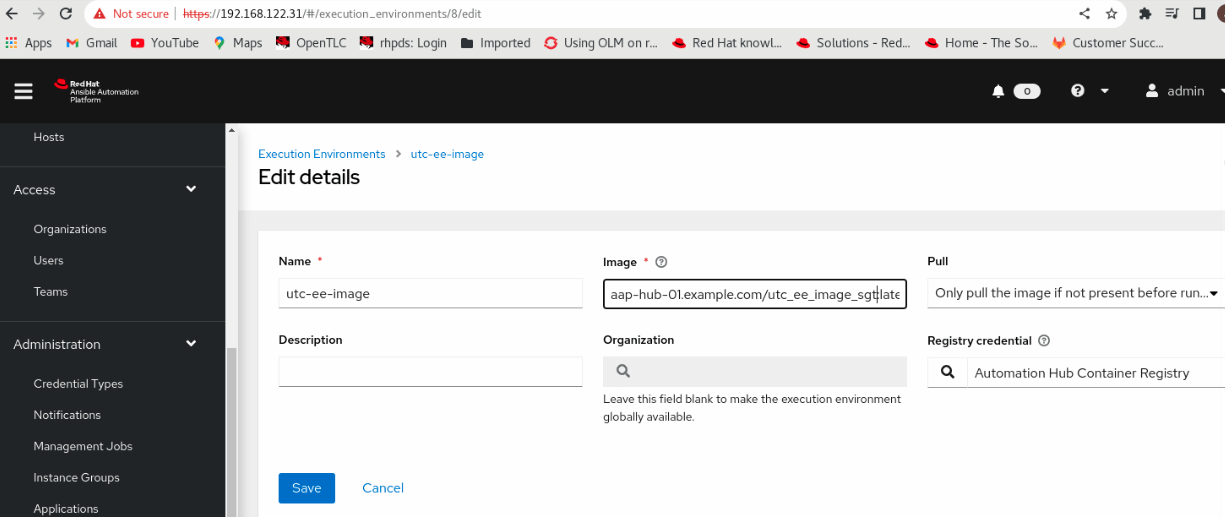Click the notifications bell icon
This screenshot has width=1225, height=517.
click(x=998, y=91)
